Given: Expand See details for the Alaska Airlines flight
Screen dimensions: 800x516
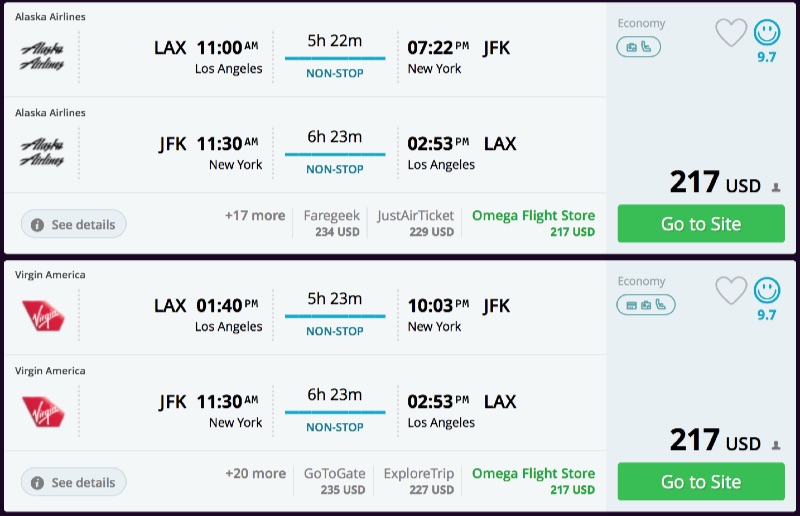Looking at the screenshot, I should [74, 225].
